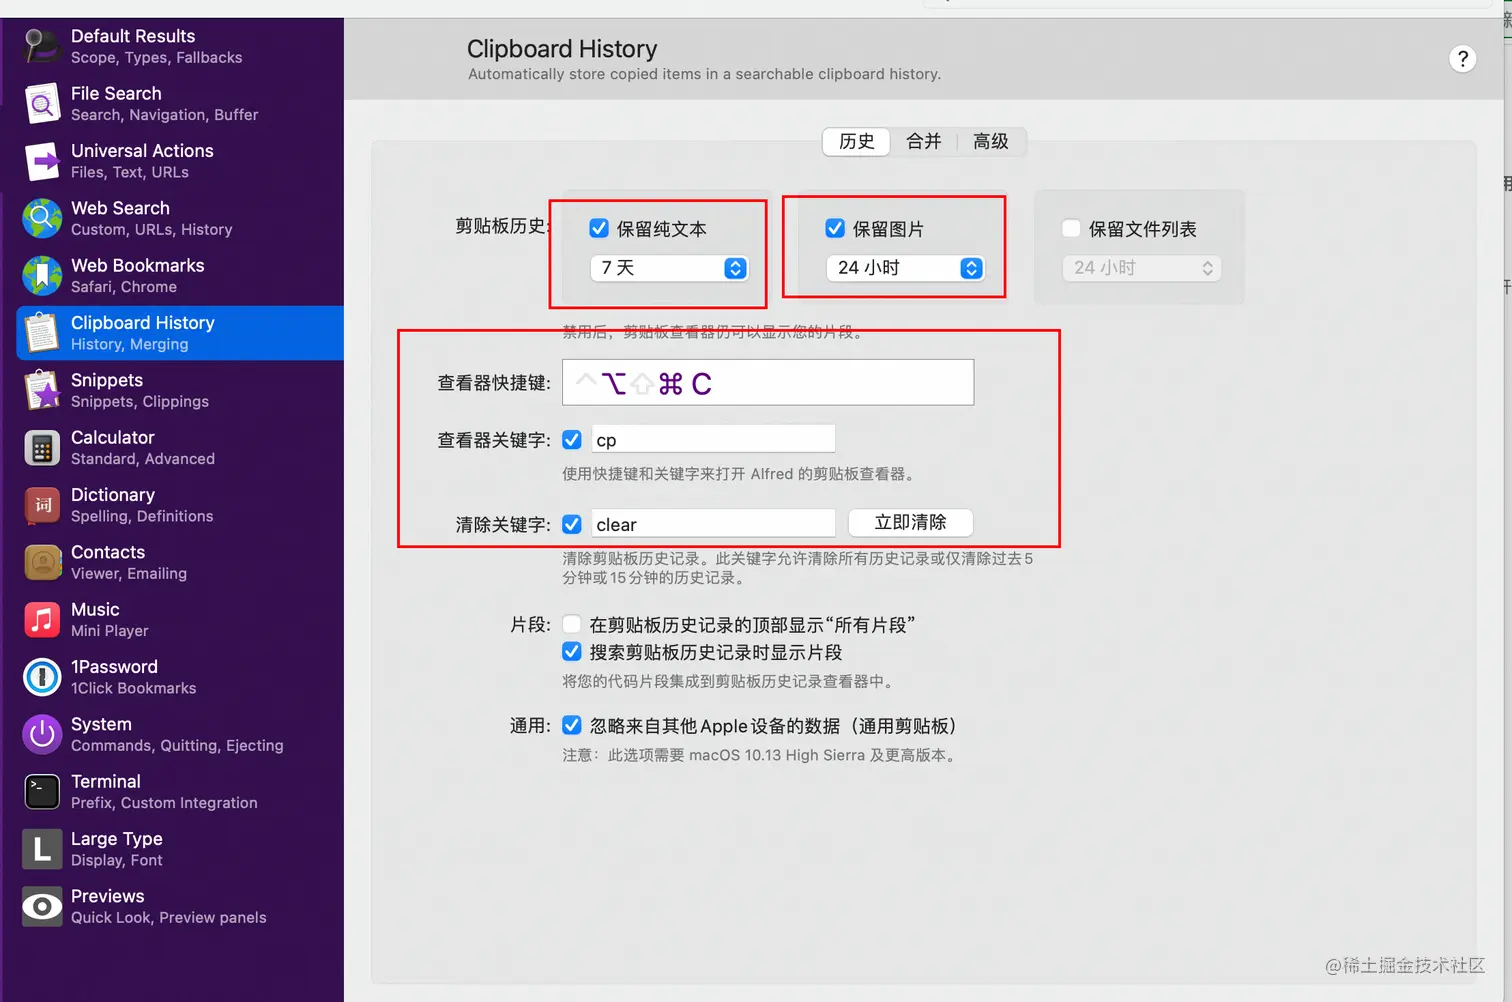Select Universal Actions sidebar label
Viewport: 1512px width, 1002px height.
[x=142, y=150]
